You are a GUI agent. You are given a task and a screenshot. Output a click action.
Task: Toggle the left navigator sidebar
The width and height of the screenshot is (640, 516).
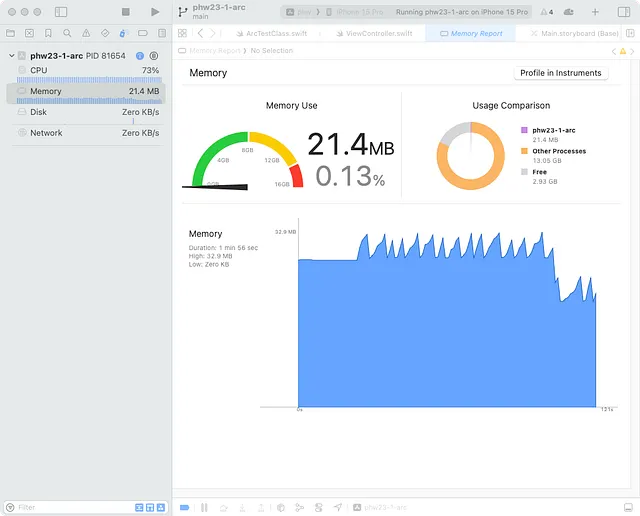(61, 12)
